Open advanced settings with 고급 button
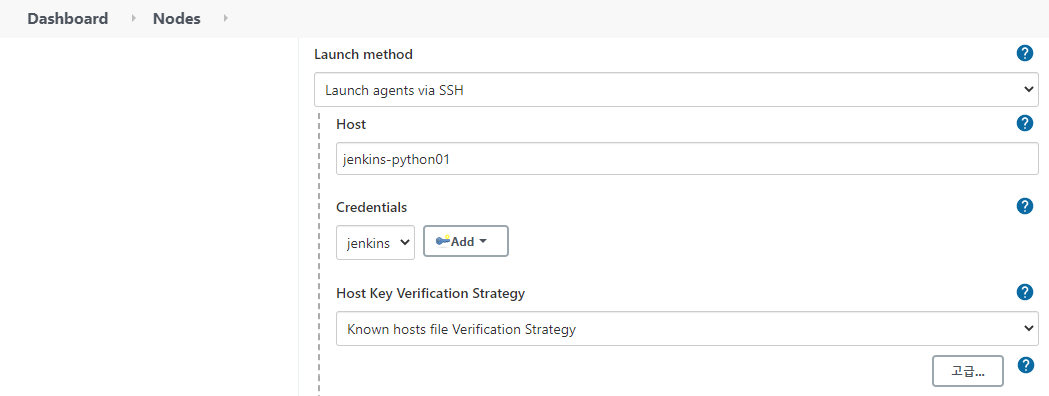 click(967, 371)
